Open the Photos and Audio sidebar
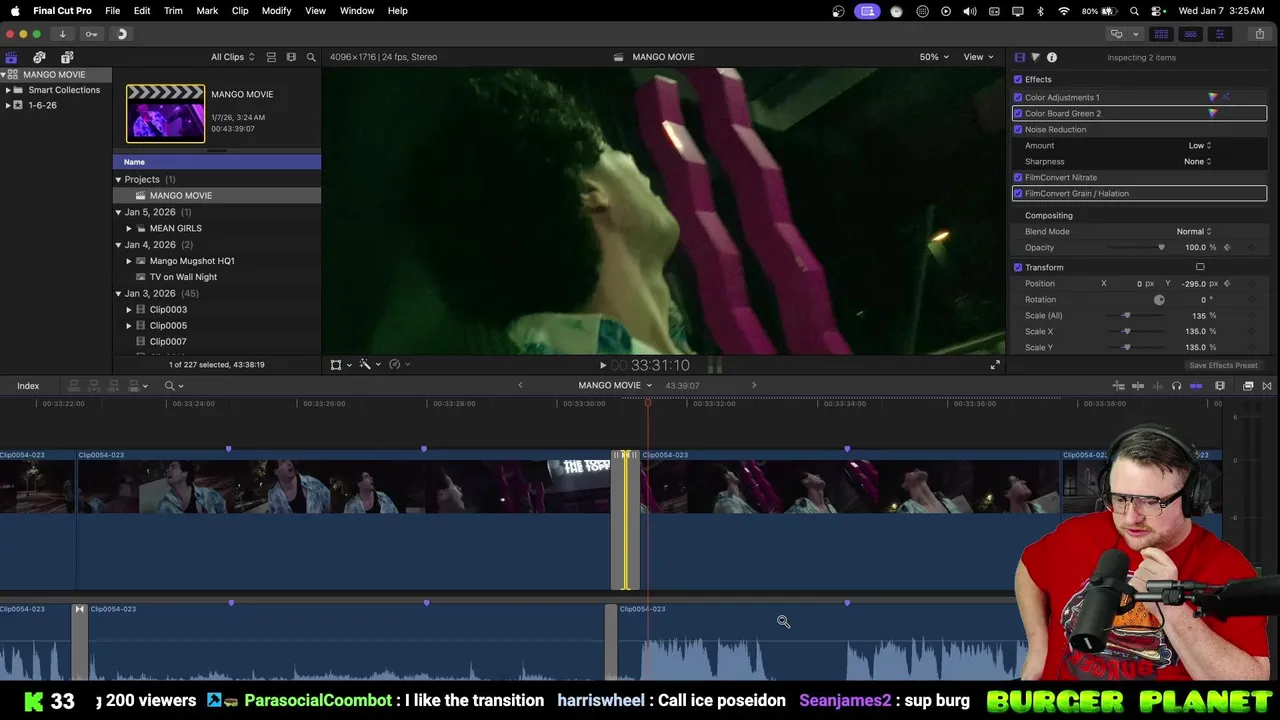This screenshot has width=1280, height=720. (x=39, y=57)
